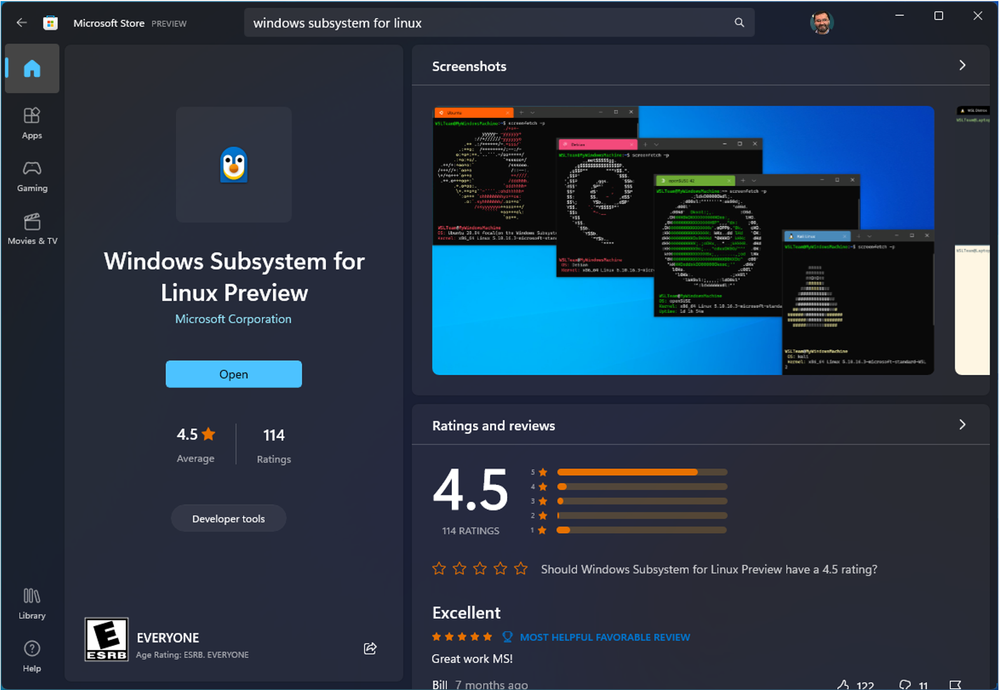This screenshot has width=999, height=690.
Task: Click the 114 RATINGS label under score
Action: 471,531
